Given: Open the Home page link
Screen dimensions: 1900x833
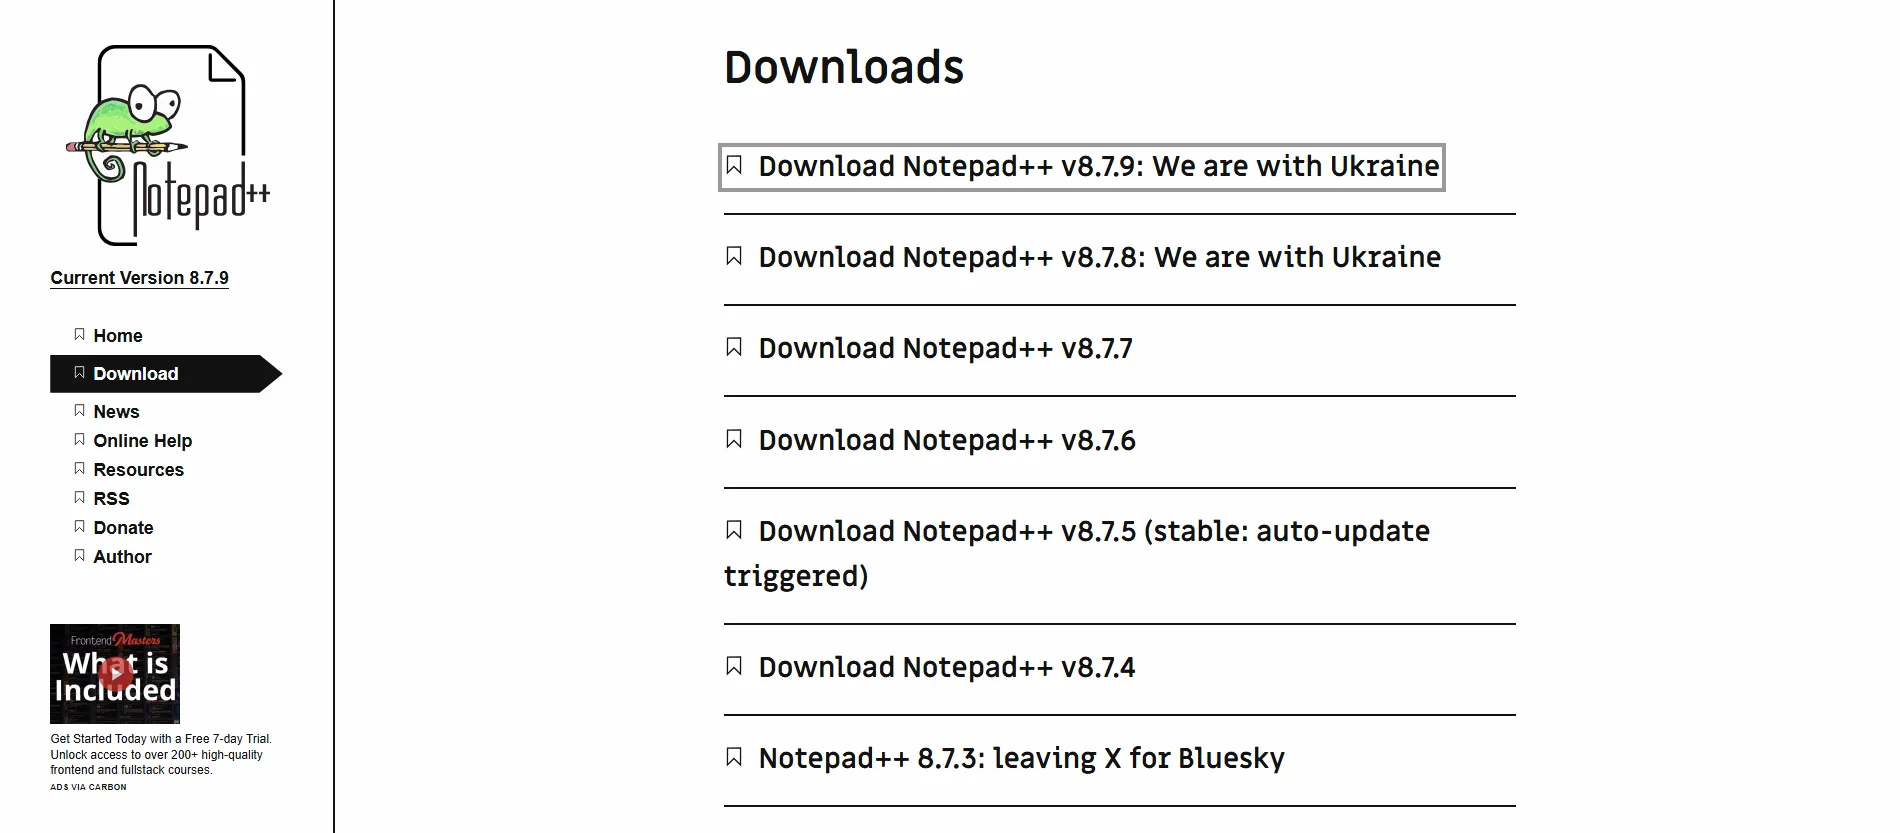Looking at the screenshot, I should [x=117, y=336].
